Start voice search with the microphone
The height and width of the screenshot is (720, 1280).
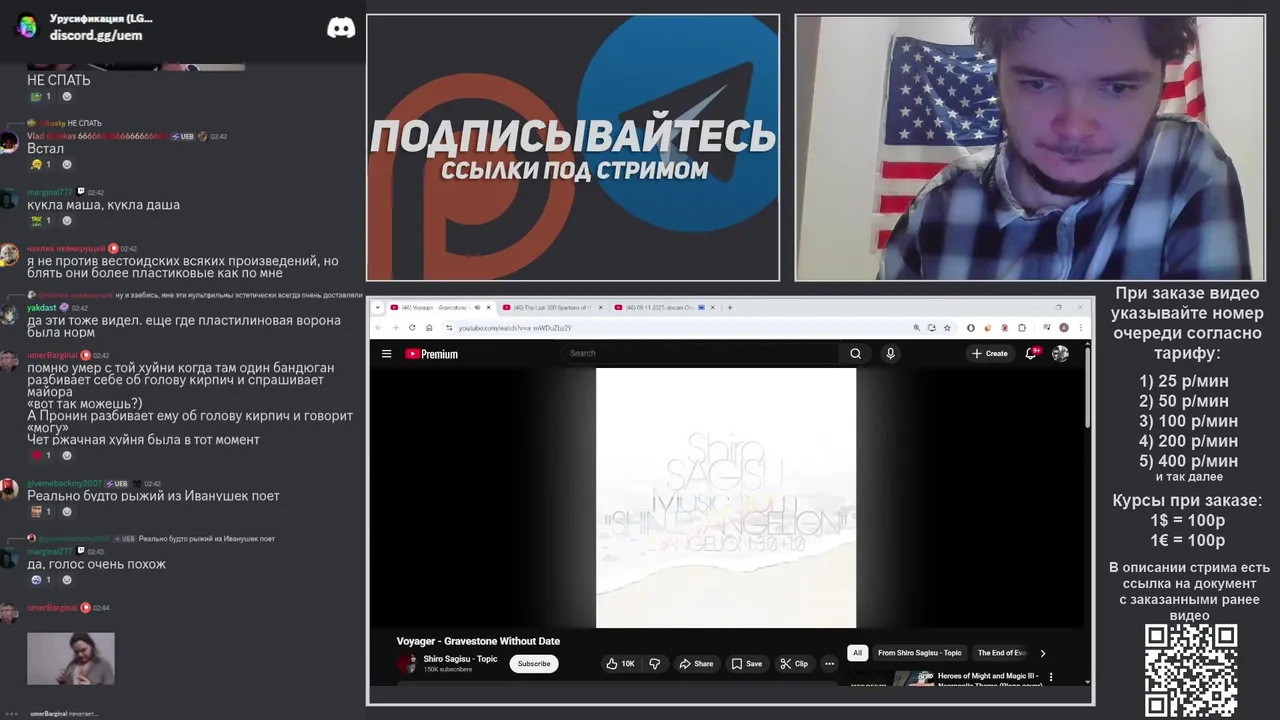point(890,353)
